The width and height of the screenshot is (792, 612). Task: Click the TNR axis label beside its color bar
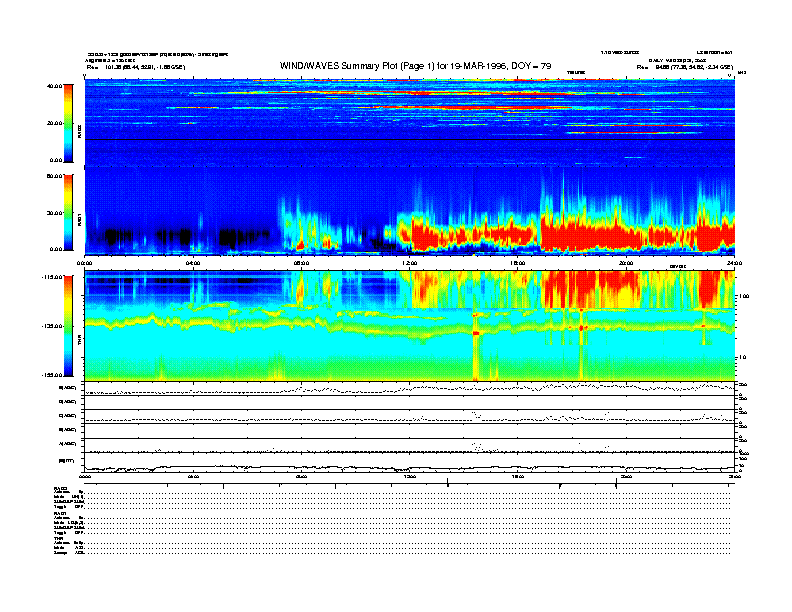click(x=79, y=342)
